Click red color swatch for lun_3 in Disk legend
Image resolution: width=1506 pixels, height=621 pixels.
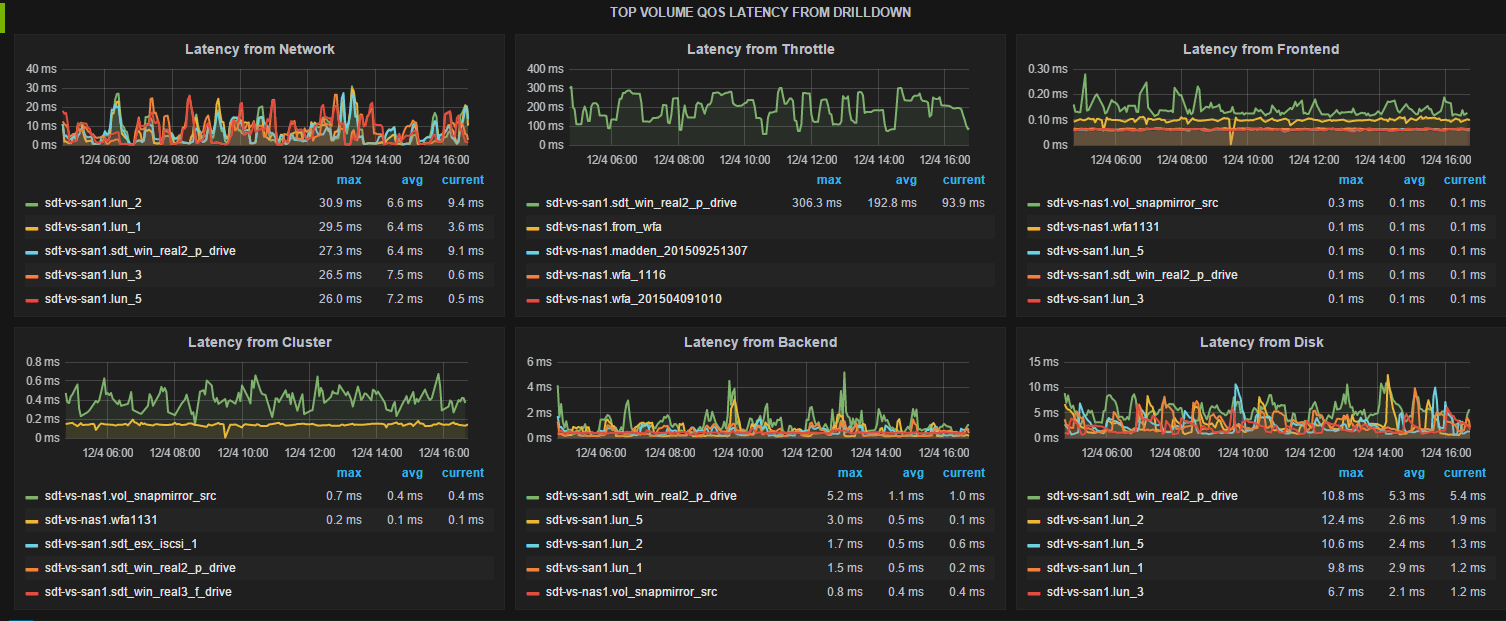tap(1034, 592)
